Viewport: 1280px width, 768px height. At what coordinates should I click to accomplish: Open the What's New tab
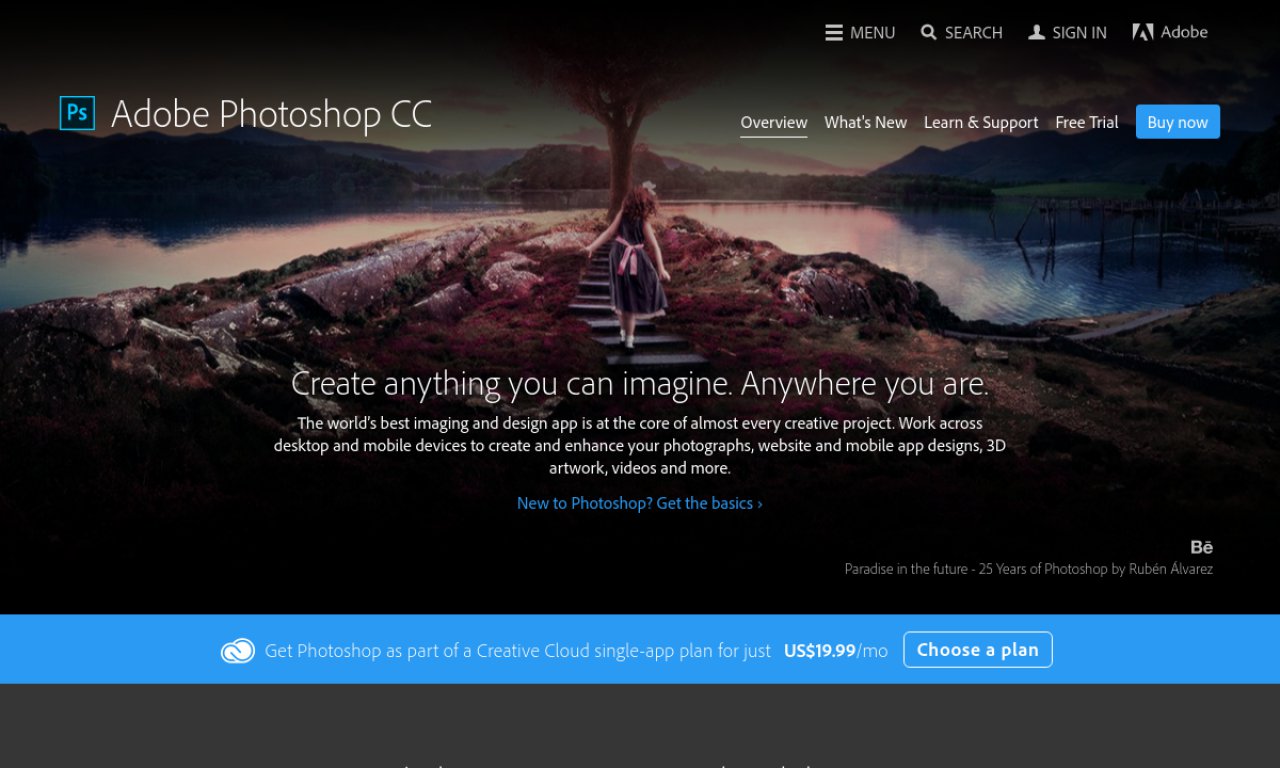tap(865, 122)
